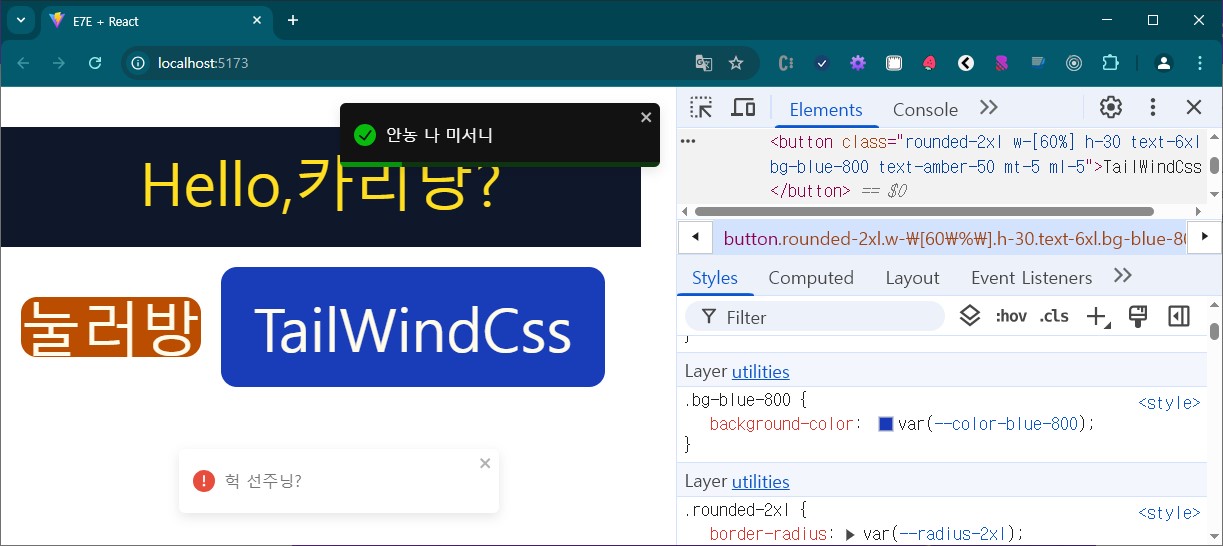1223x546 pixels.
Task: Show the computed styles sidebar
Action: click(x=1179, y=316)
